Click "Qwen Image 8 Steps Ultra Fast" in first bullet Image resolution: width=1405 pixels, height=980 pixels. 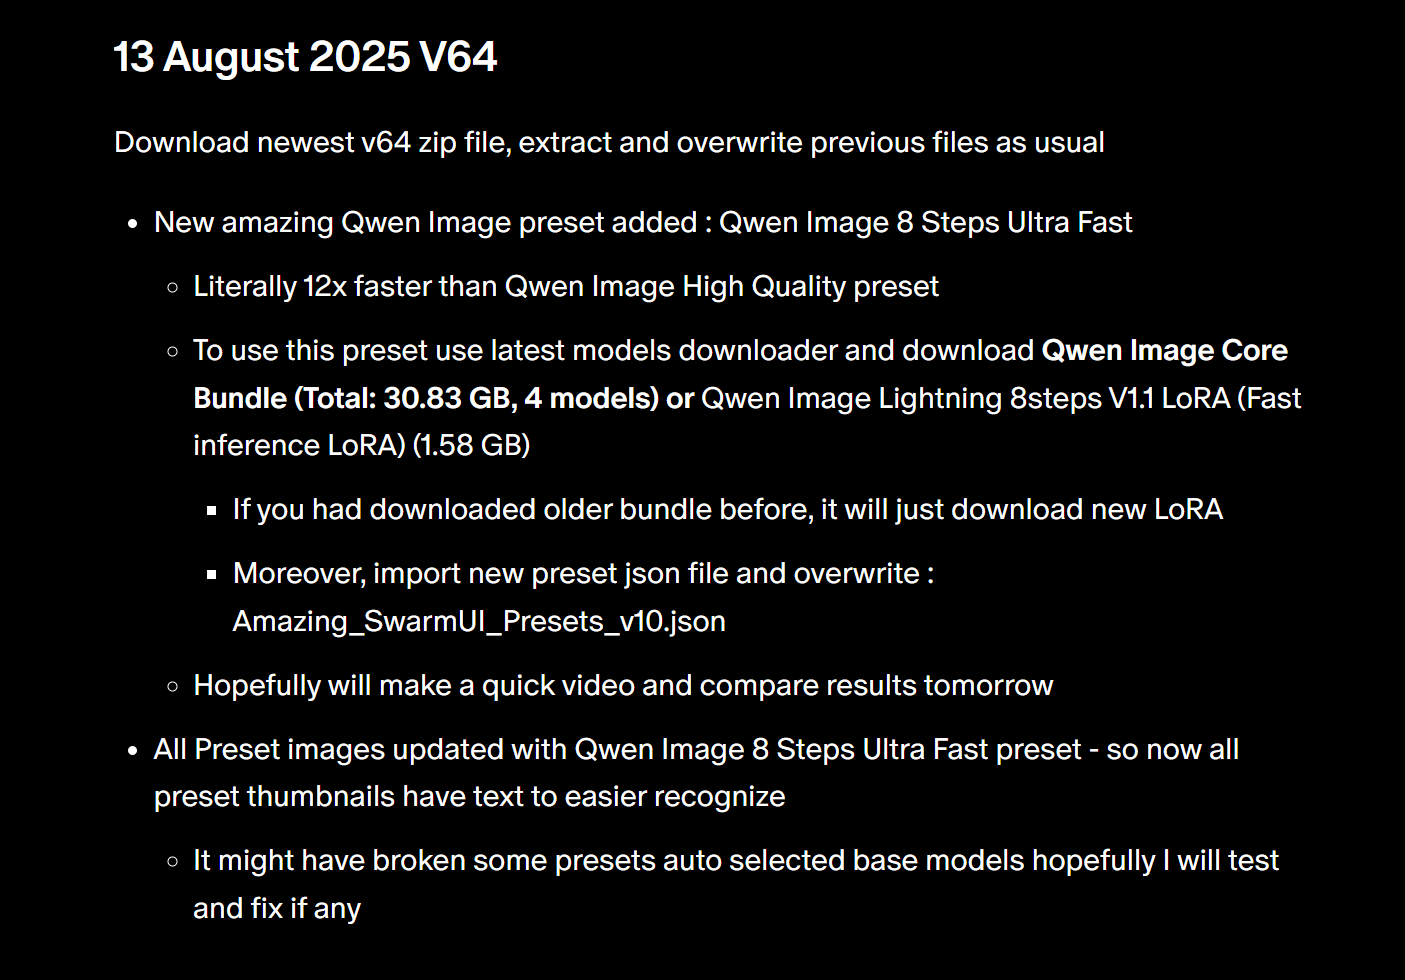(925, 222)
